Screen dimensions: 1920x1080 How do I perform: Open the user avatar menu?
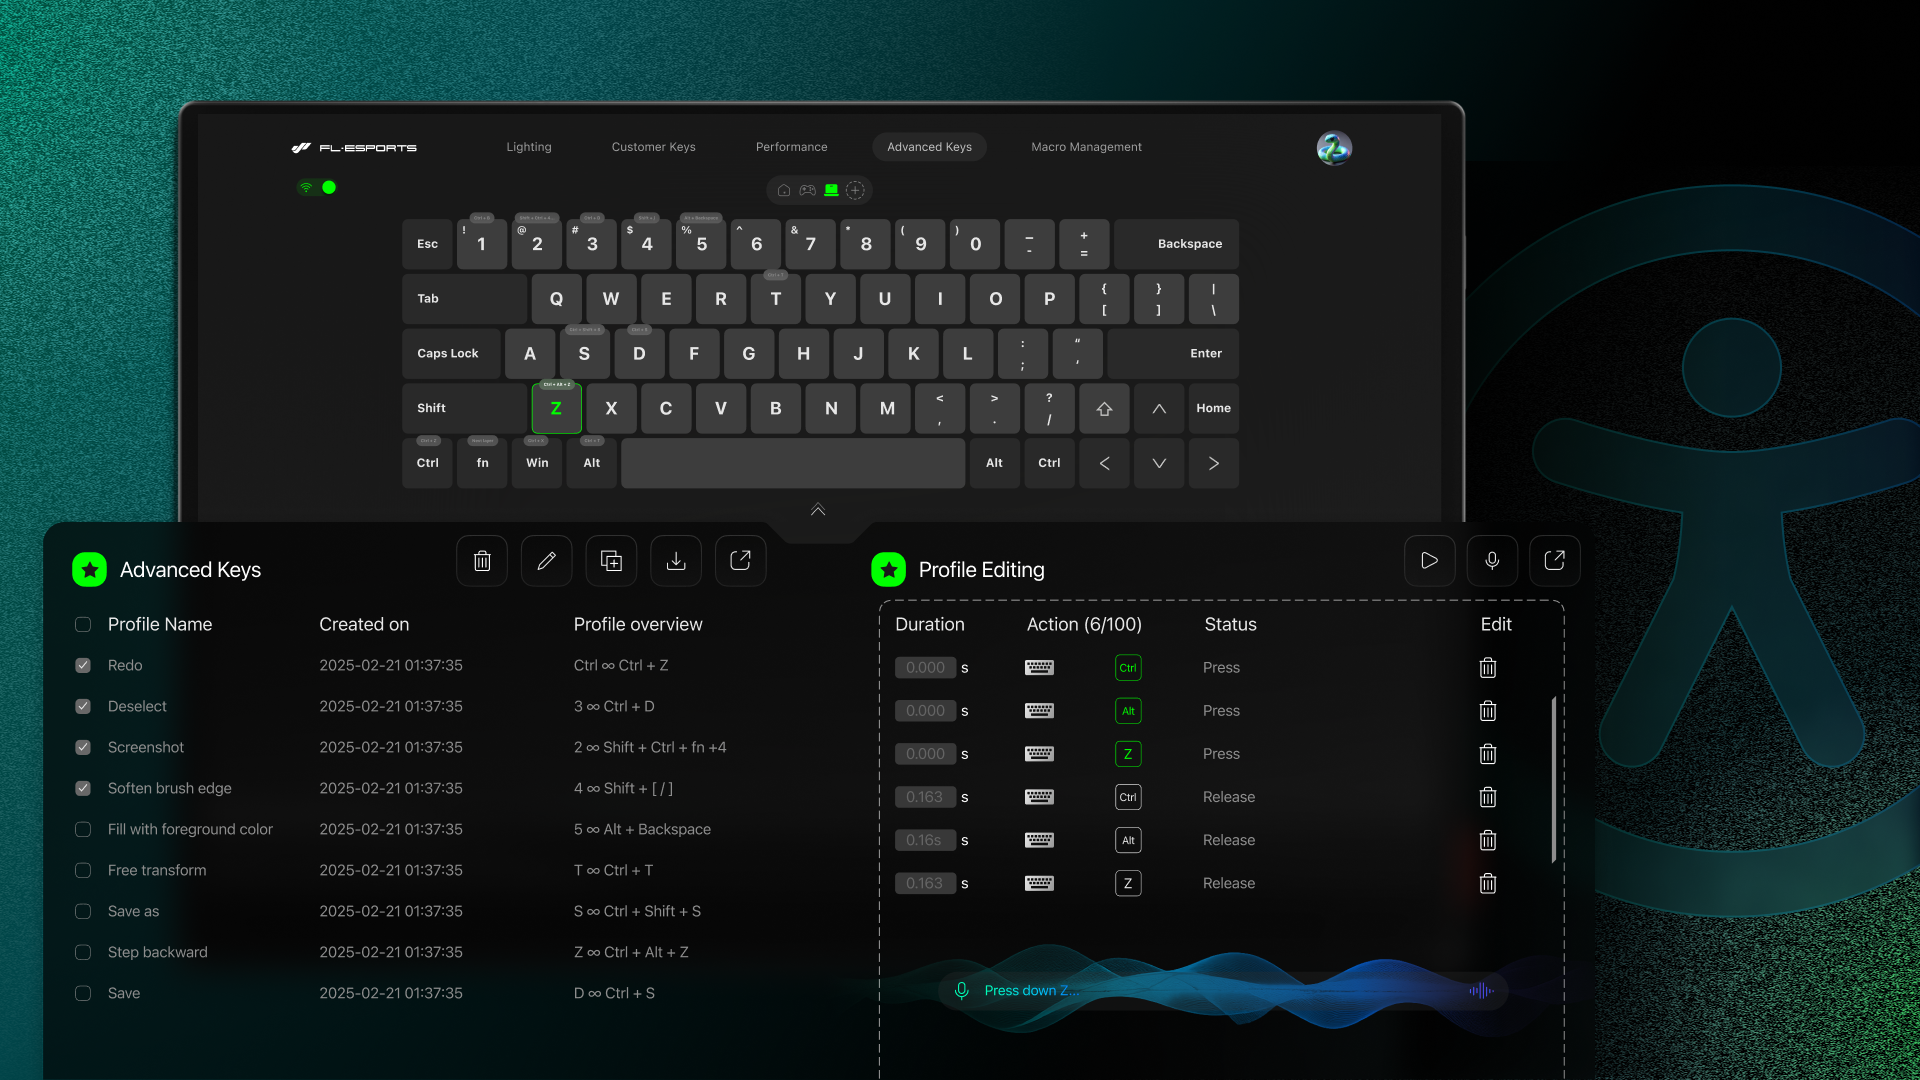[1334, 148]
